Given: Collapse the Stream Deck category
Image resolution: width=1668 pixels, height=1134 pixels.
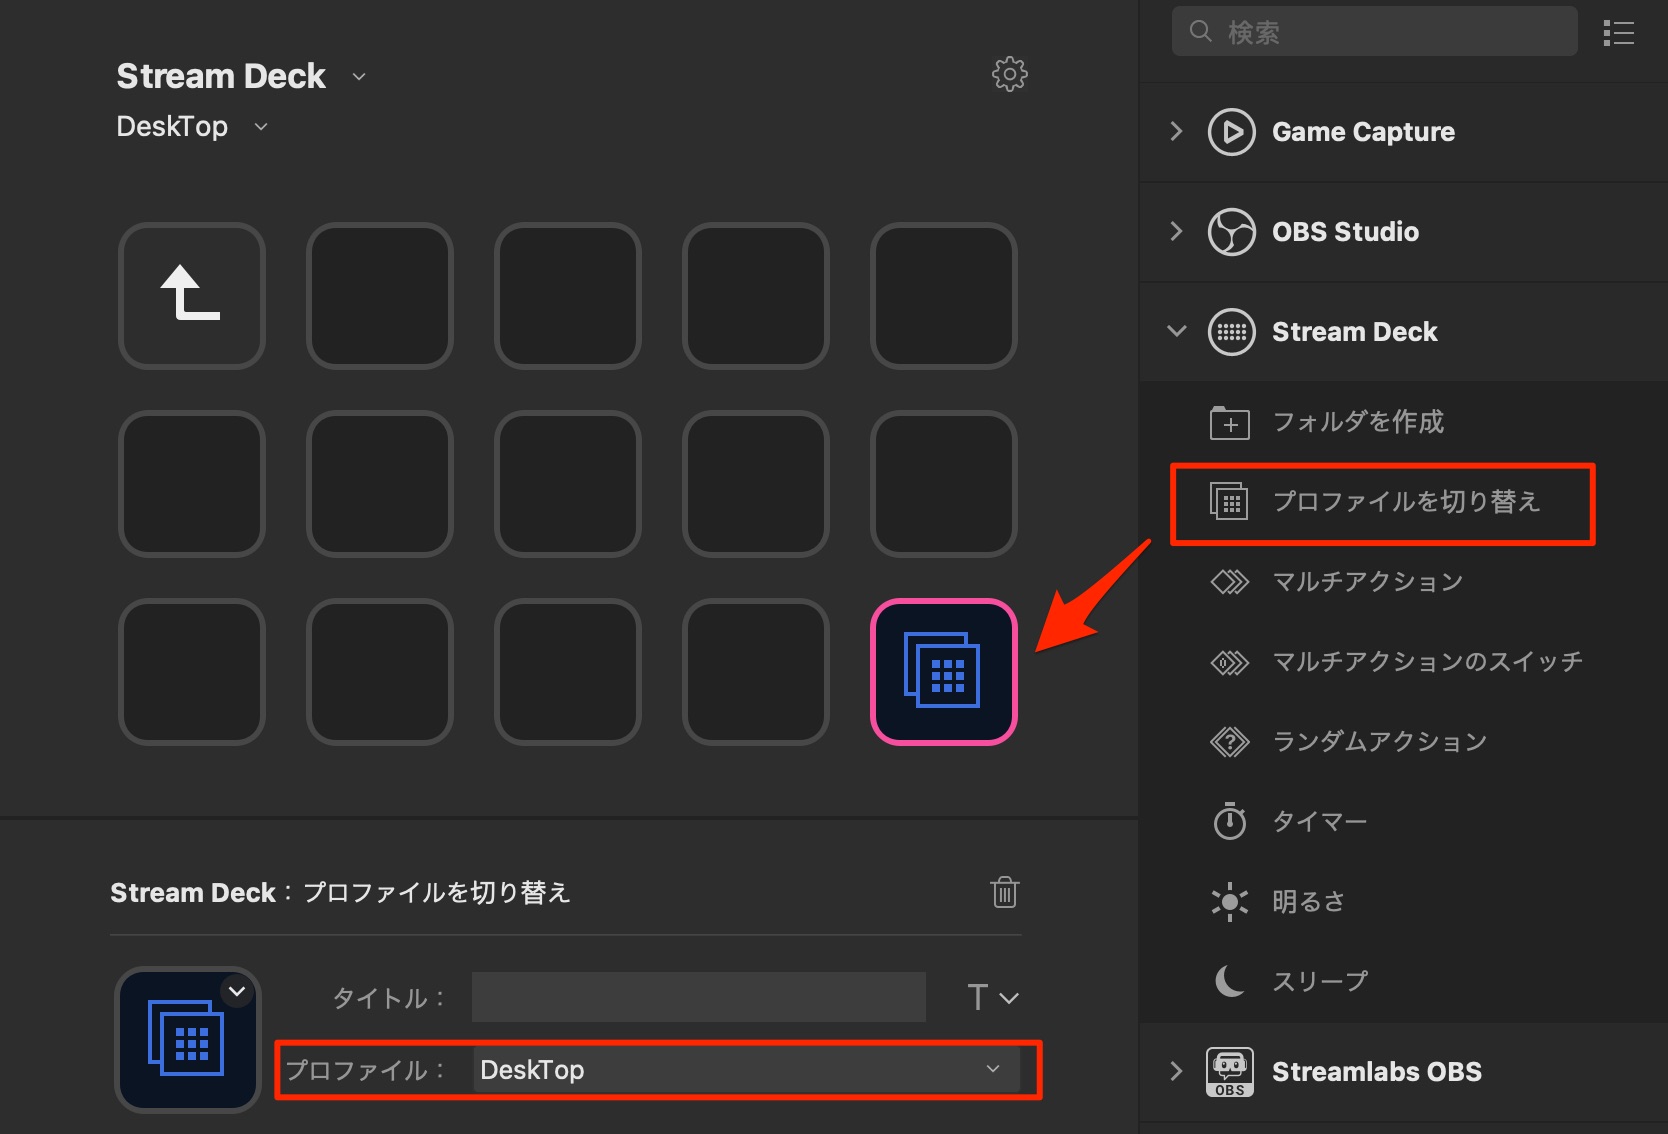Looking at the screenshot, I should pos(1176,331).
